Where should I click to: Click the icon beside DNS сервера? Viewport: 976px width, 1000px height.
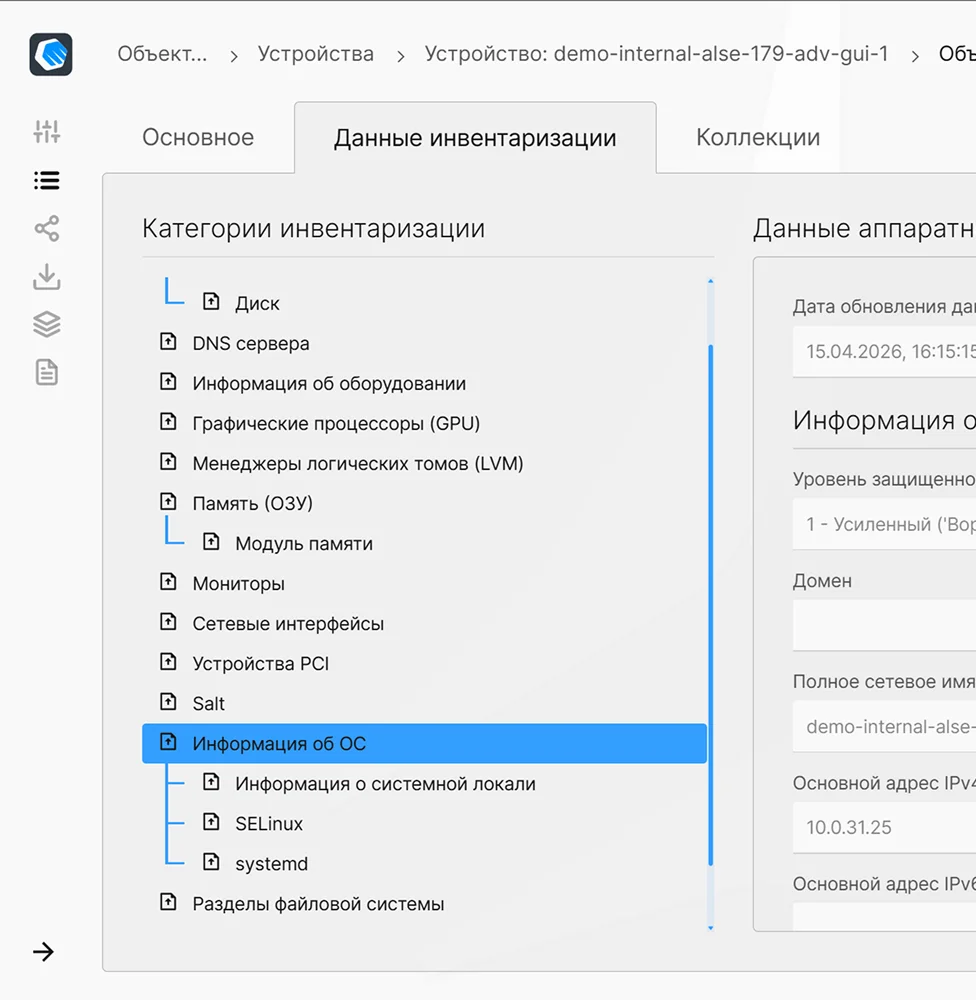pos(168,341)
